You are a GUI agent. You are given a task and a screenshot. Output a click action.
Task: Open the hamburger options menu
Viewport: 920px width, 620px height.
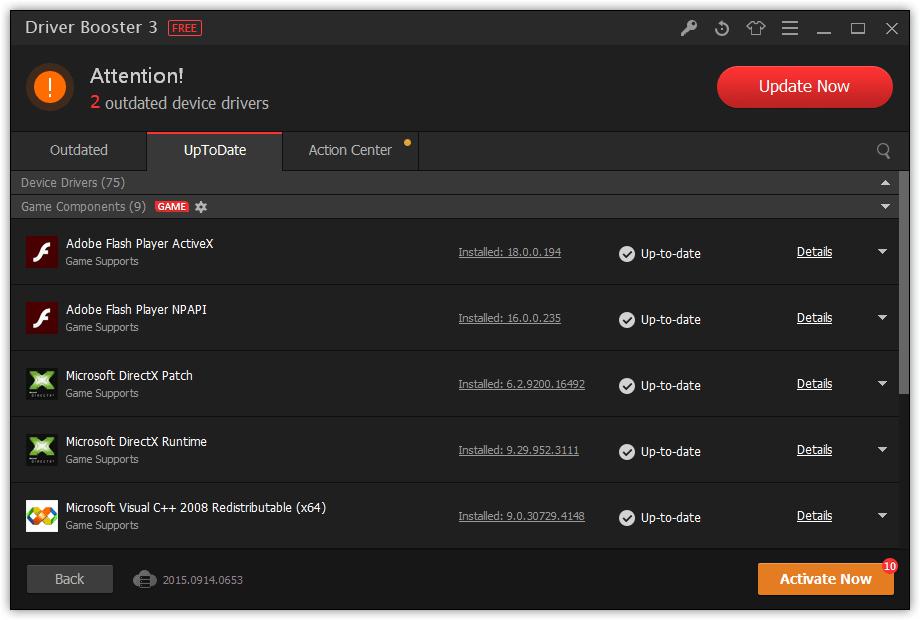tap(790, 28)
